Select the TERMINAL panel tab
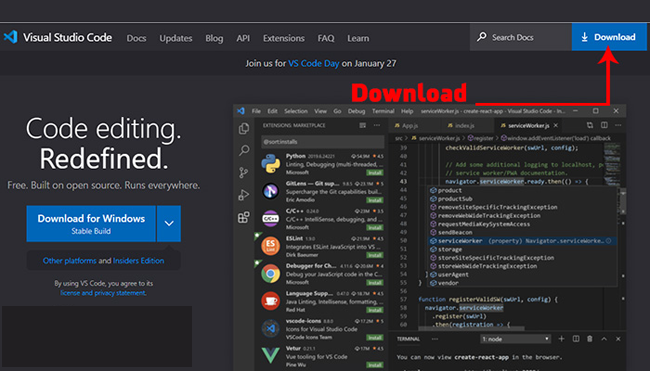This screenshot has width=650, height=371. [x=408, y=339]
